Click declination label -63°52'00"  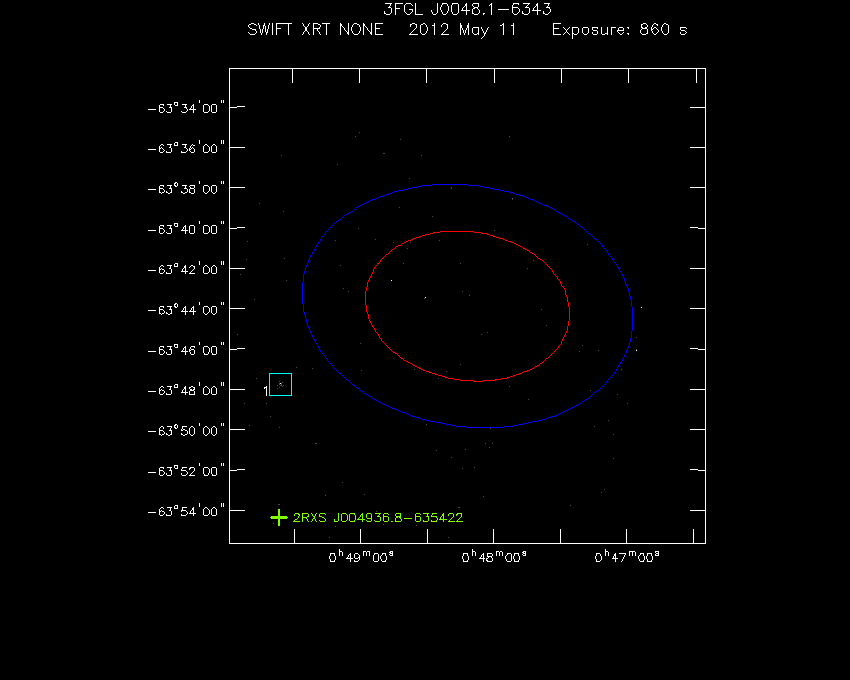point(186,471)
